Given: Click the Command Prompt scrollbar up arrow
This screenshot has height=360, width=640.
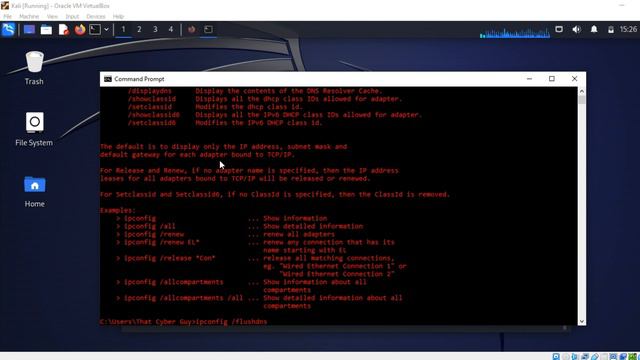Looking at the screenshot, I should (x=582, y=91).
